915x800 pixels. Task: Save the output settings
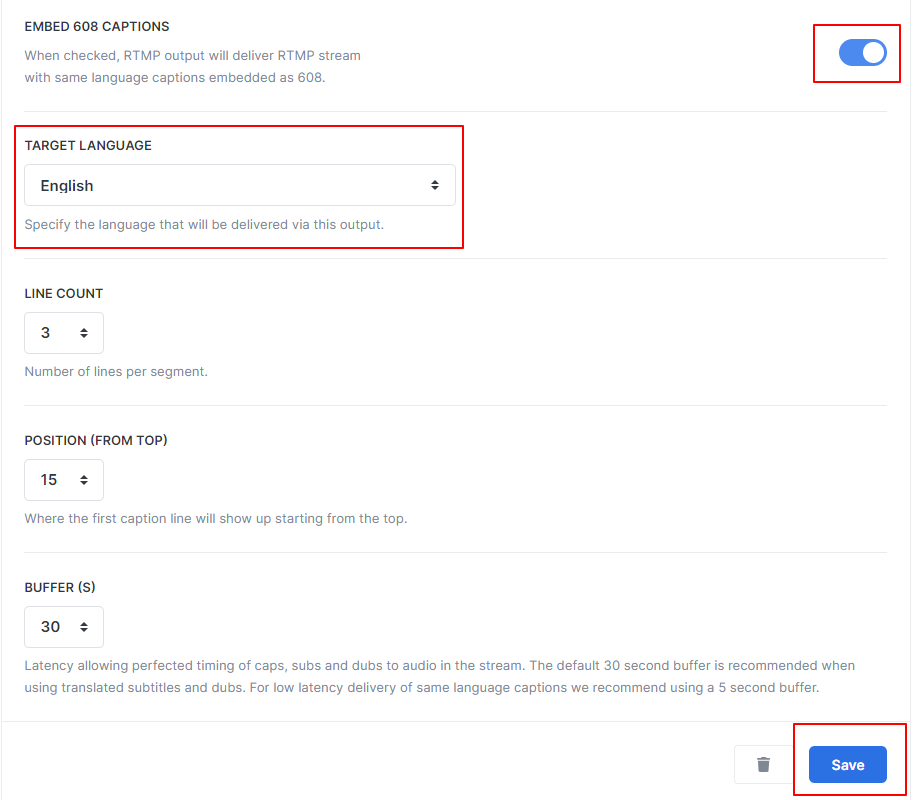[x=847, y=764]
